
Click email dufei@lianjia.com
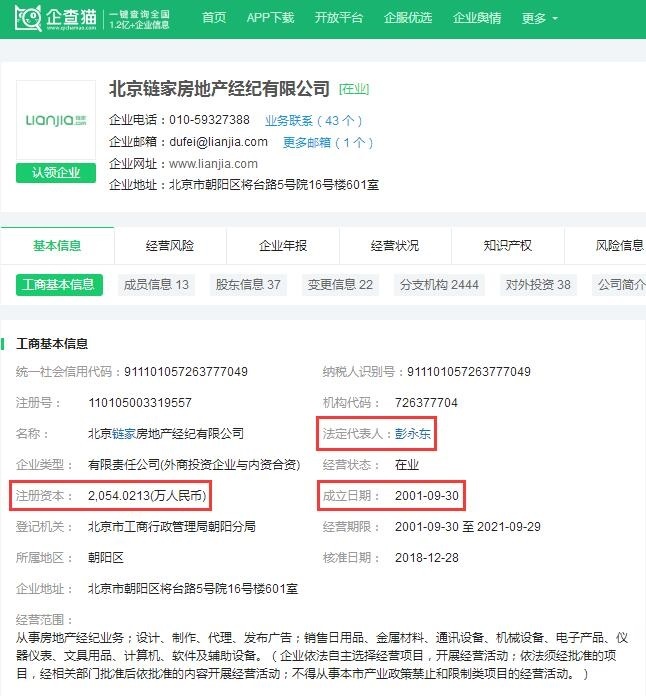(x=218, y=142)
